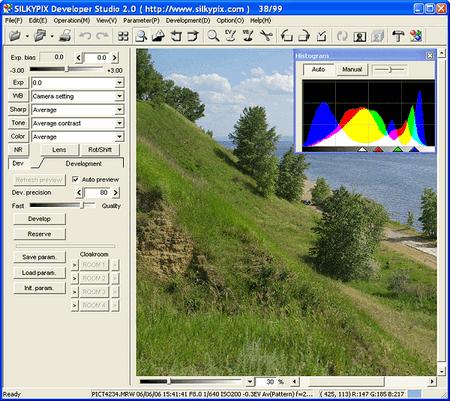Screen dimensions: 450x401
Task: Click the Dev. precision increase arrow
Action: [115, 192]
